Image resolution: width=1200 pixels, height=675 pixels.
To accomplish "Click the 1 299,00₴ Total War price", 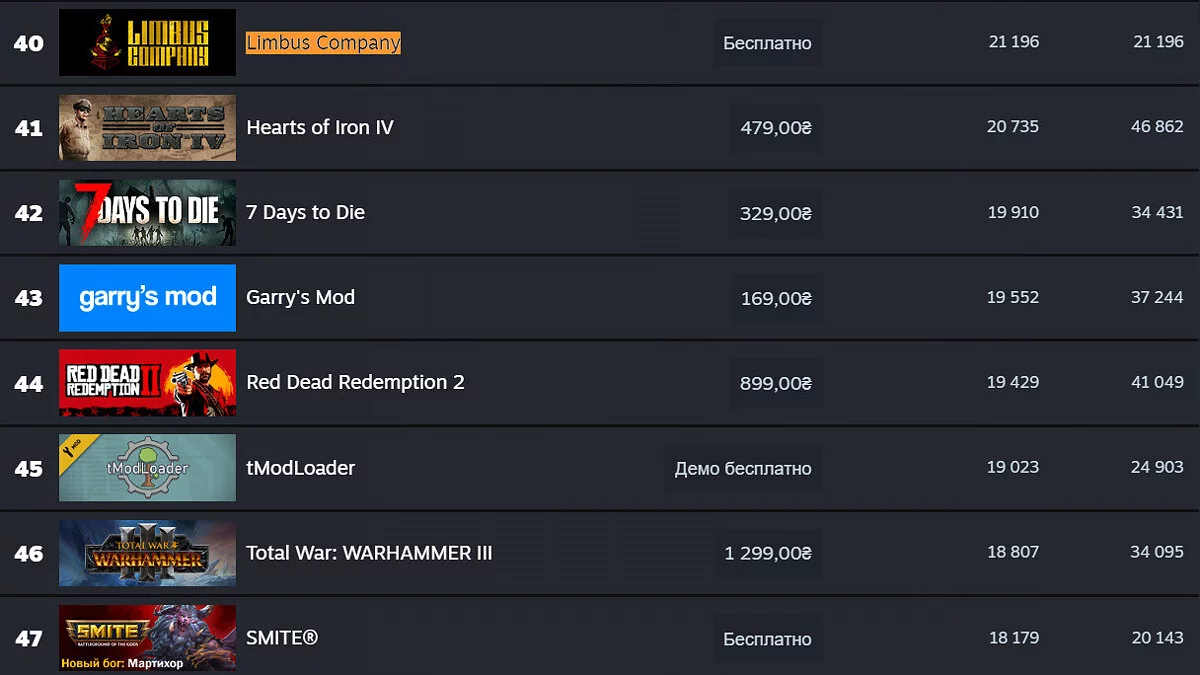I will click(x=768, y=553).
